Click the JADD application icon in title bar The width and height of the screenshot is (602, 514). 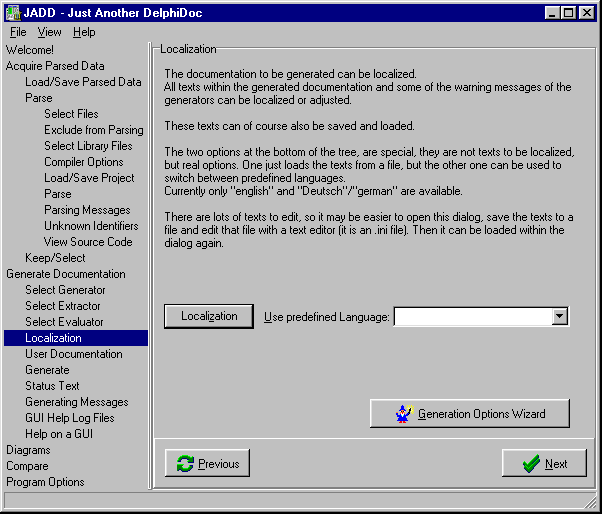12,12
